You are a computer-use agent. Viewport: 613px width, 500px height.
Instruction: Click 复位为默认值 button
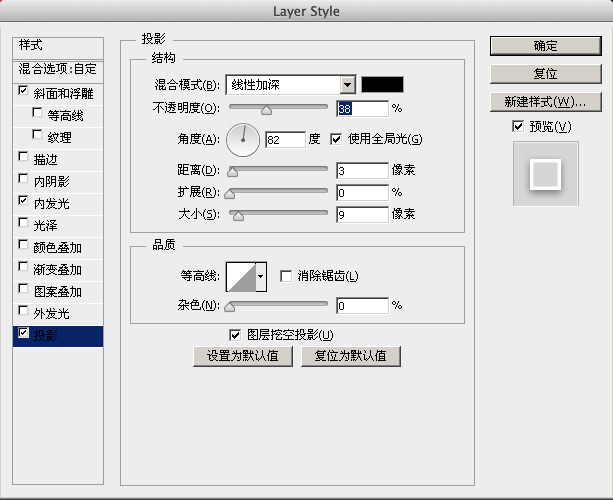(x=351, y=356)
